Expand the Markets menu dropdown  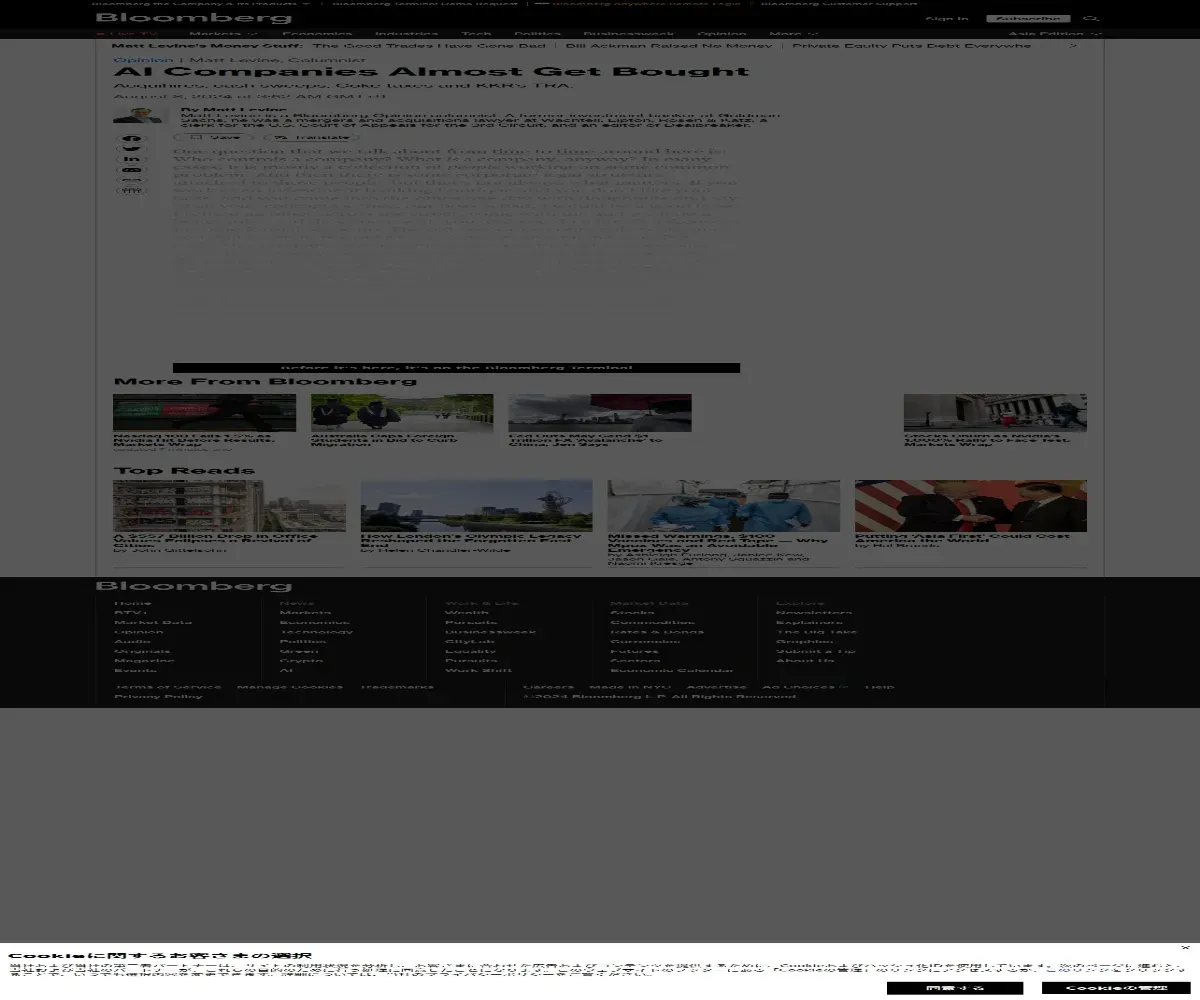[x=224, y=34]
